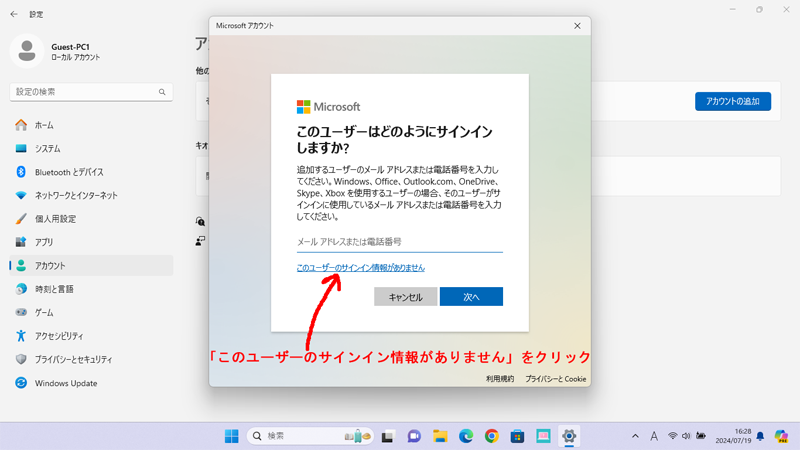The height and width of the screenshot is (450, 800).
Task: Open Copilot icon in taskbar corner
Action: [781, 436]
